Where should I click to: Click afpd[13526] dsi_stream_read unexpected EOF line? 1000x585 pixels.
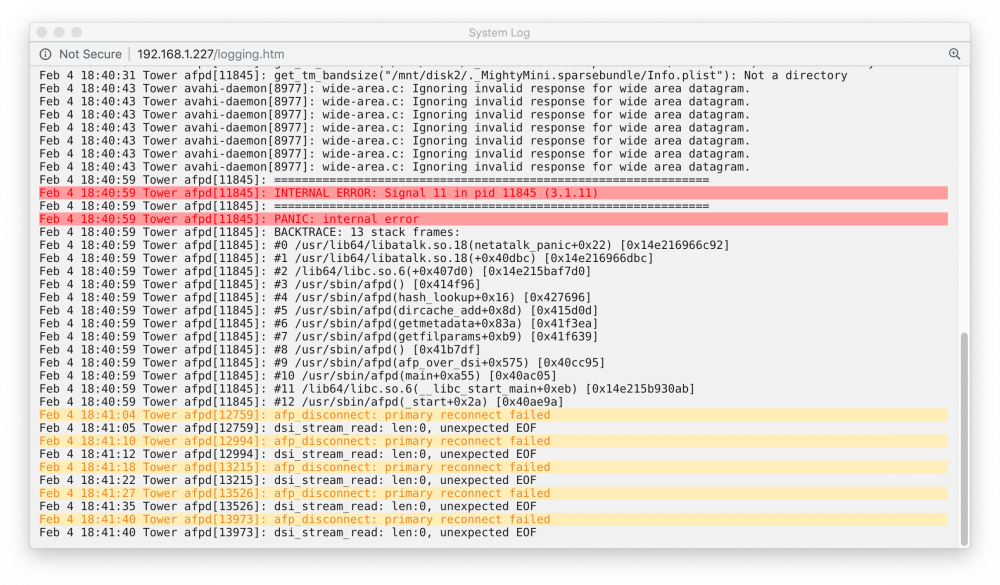pos(288,507)
